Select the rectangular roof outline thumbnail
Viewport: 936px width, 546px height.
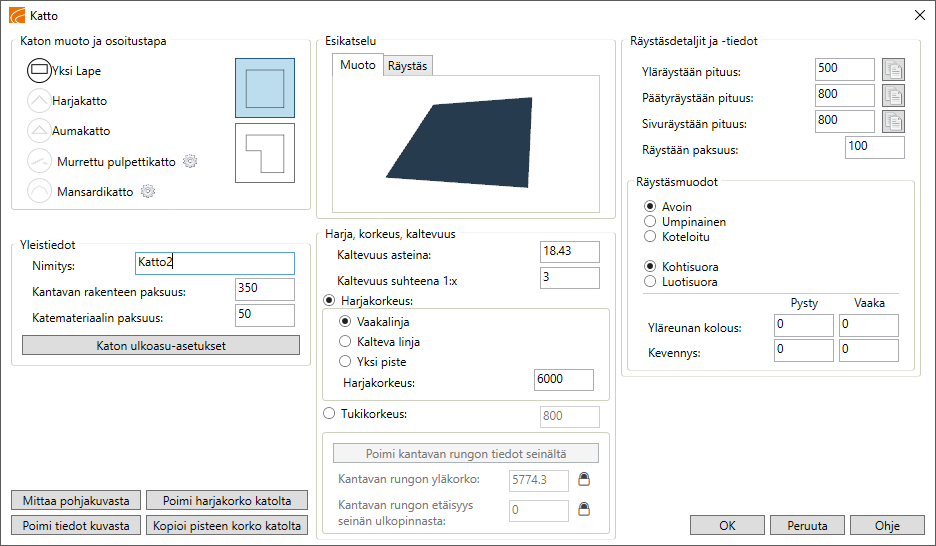pyautogui.click(x=265, y=88)
